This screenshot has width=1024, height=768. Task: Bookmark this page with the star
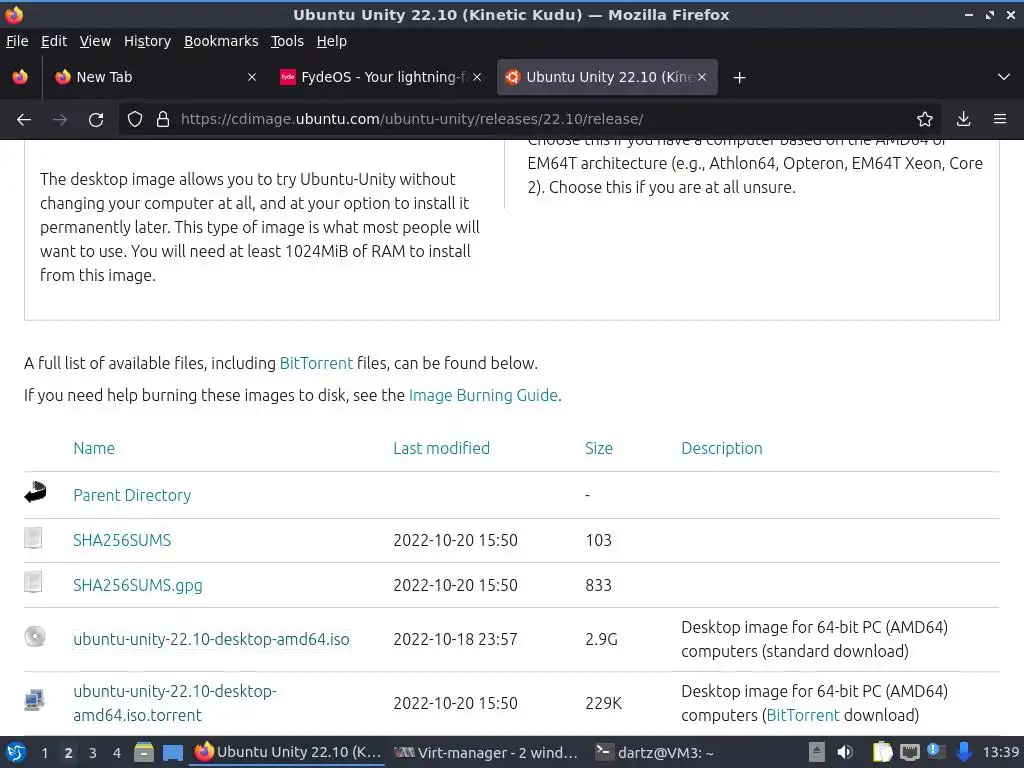tap(925, 120)
